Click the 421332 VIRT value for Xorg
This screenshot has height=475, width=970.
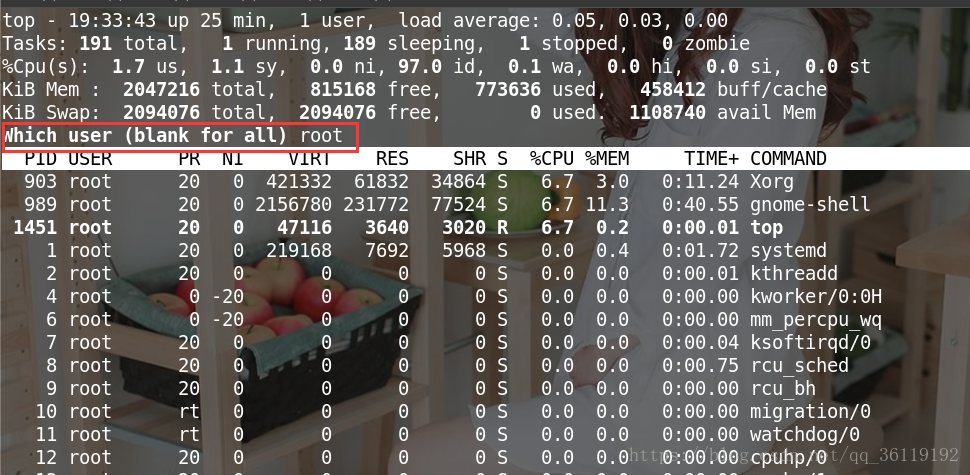299,182
